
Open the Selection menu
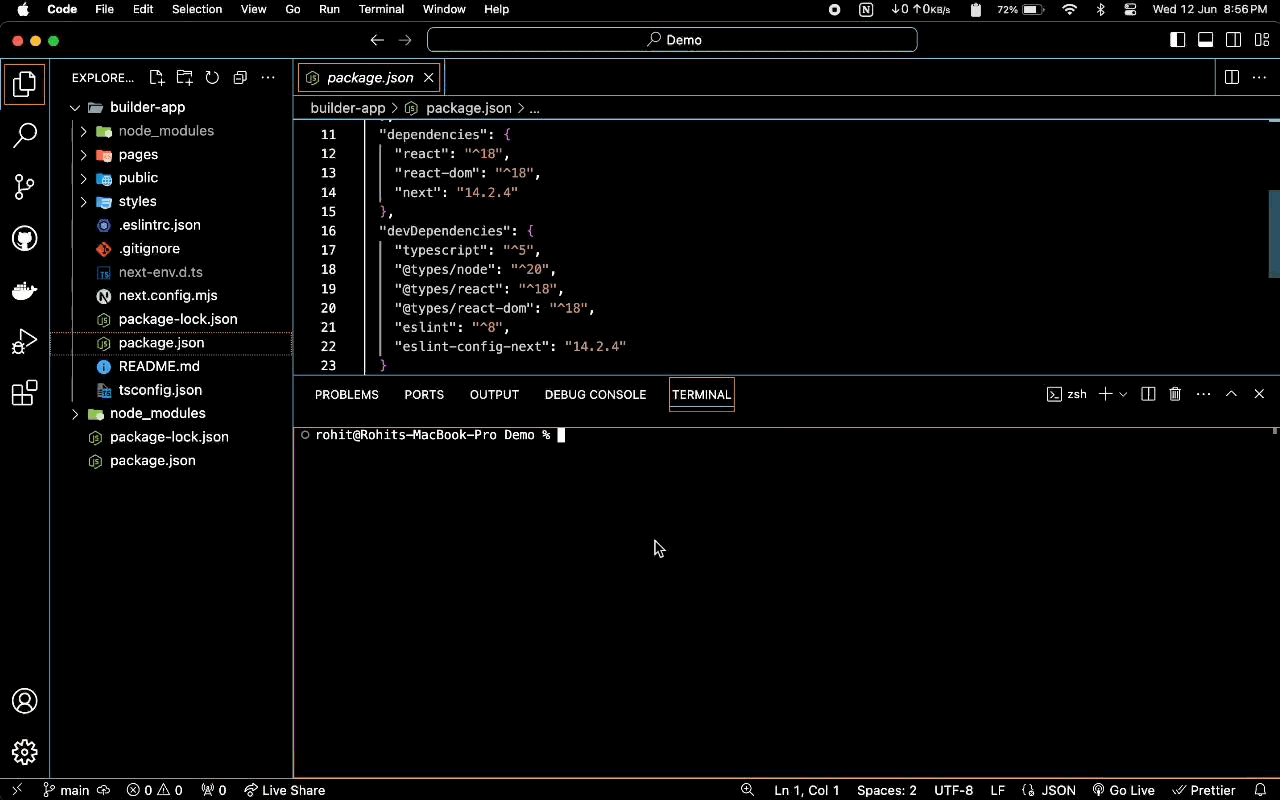pyautogui.click(x=197, y=9)
